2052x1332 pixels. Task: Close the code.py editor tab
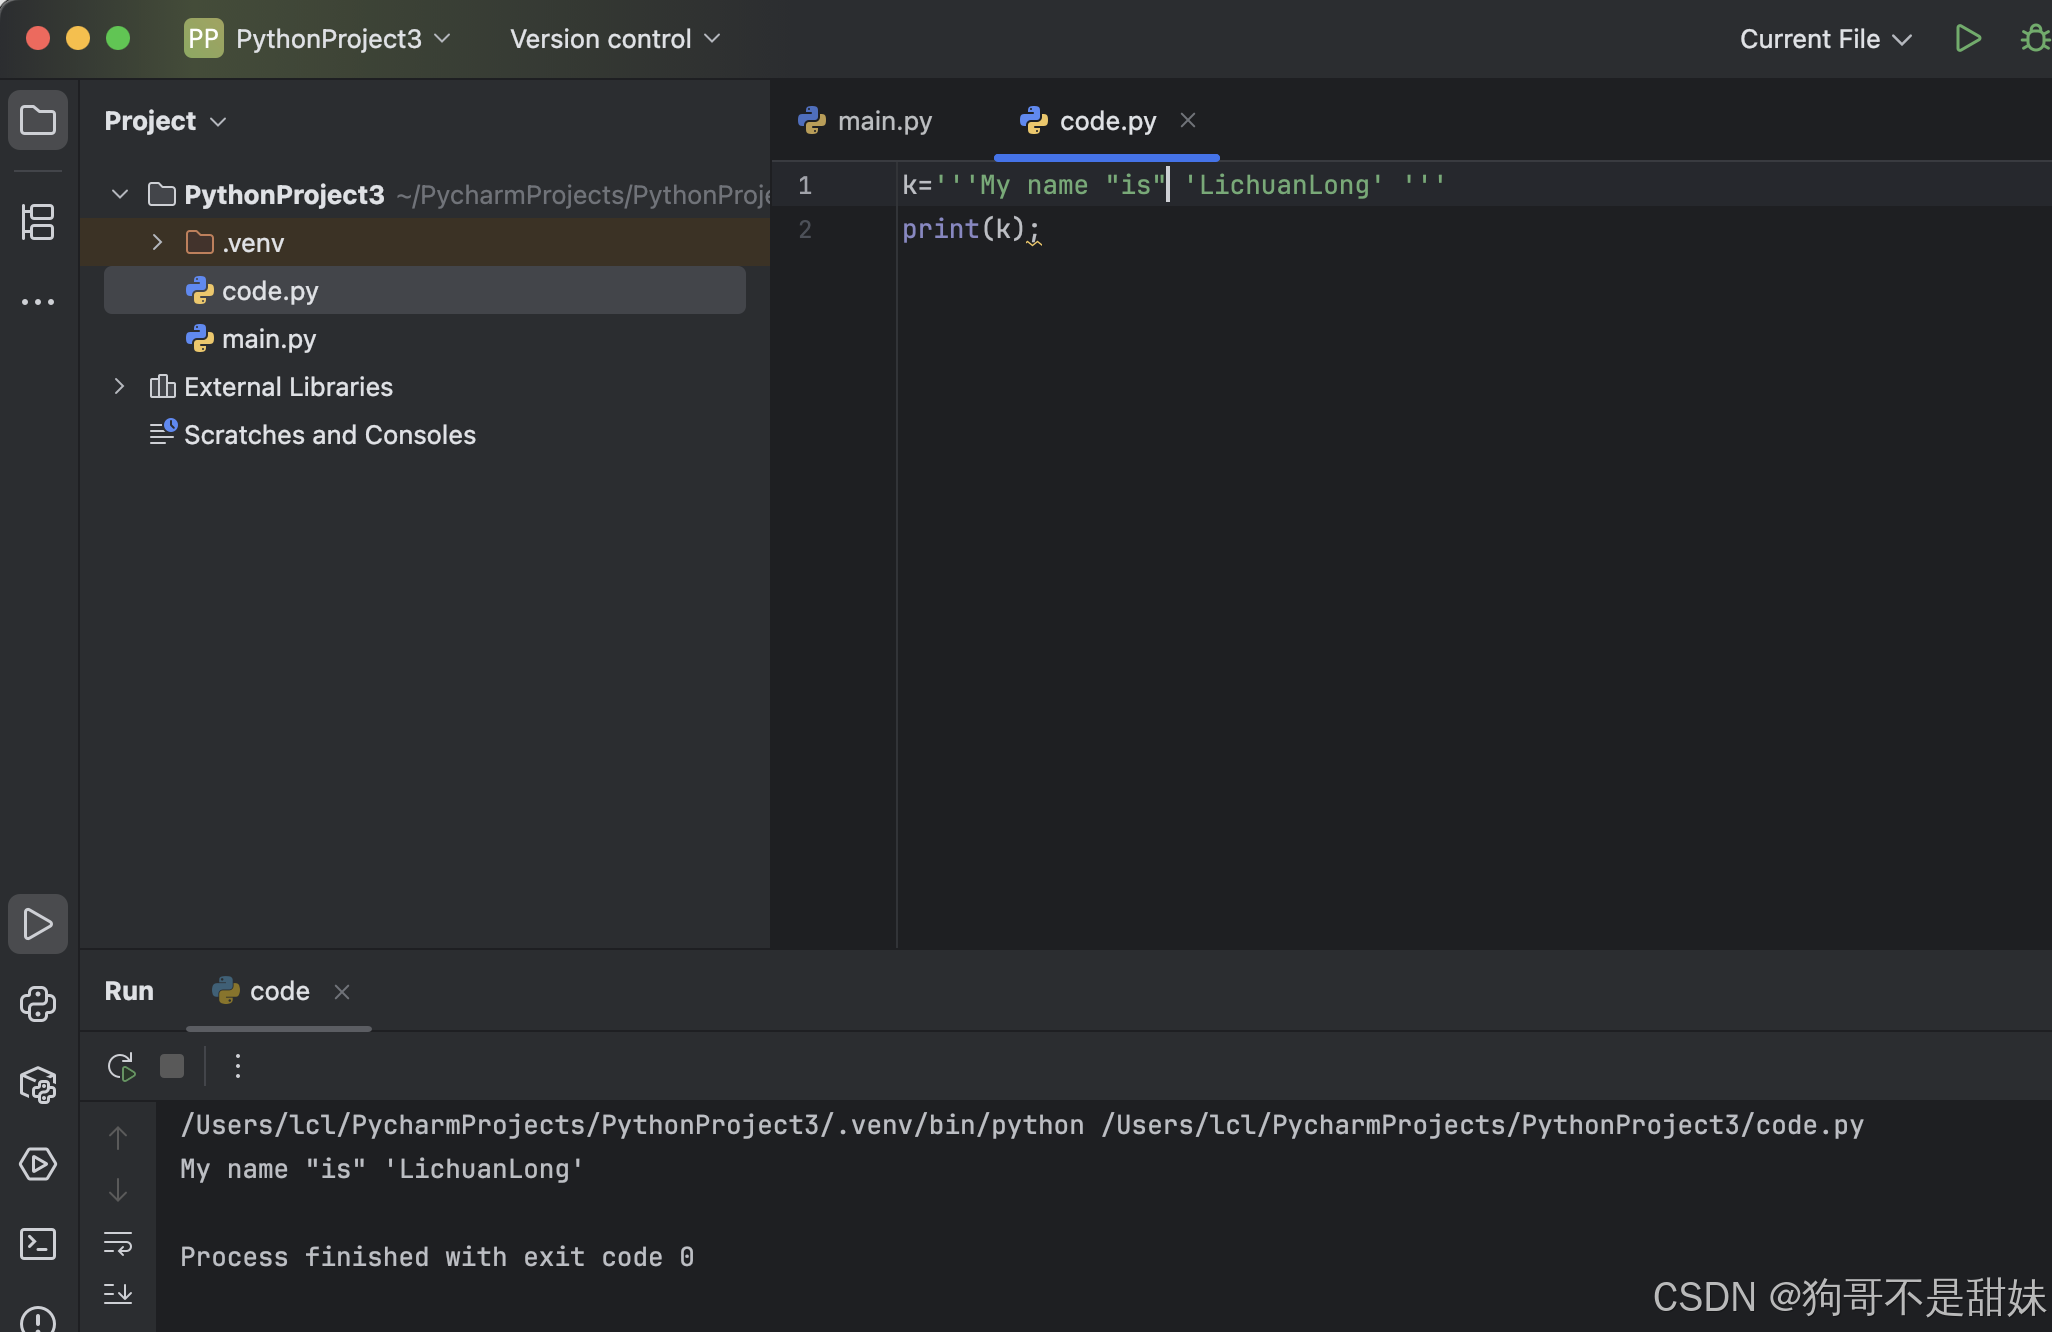pos(1188,120)
